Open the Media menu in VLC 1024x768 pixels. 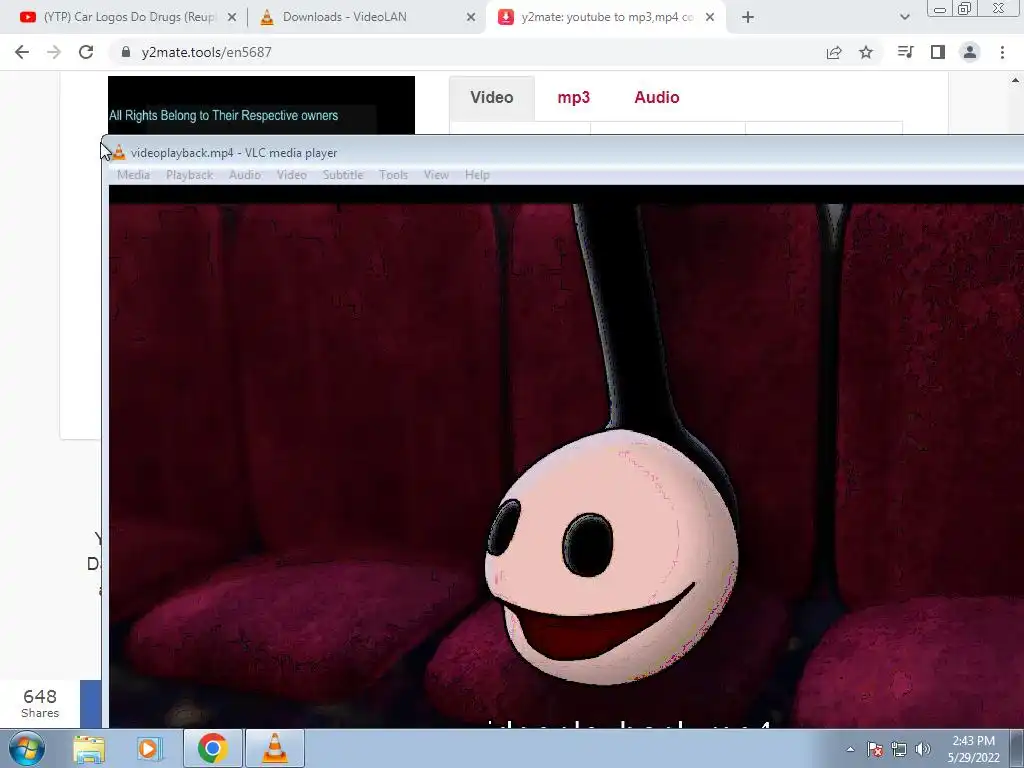point(133,175)
